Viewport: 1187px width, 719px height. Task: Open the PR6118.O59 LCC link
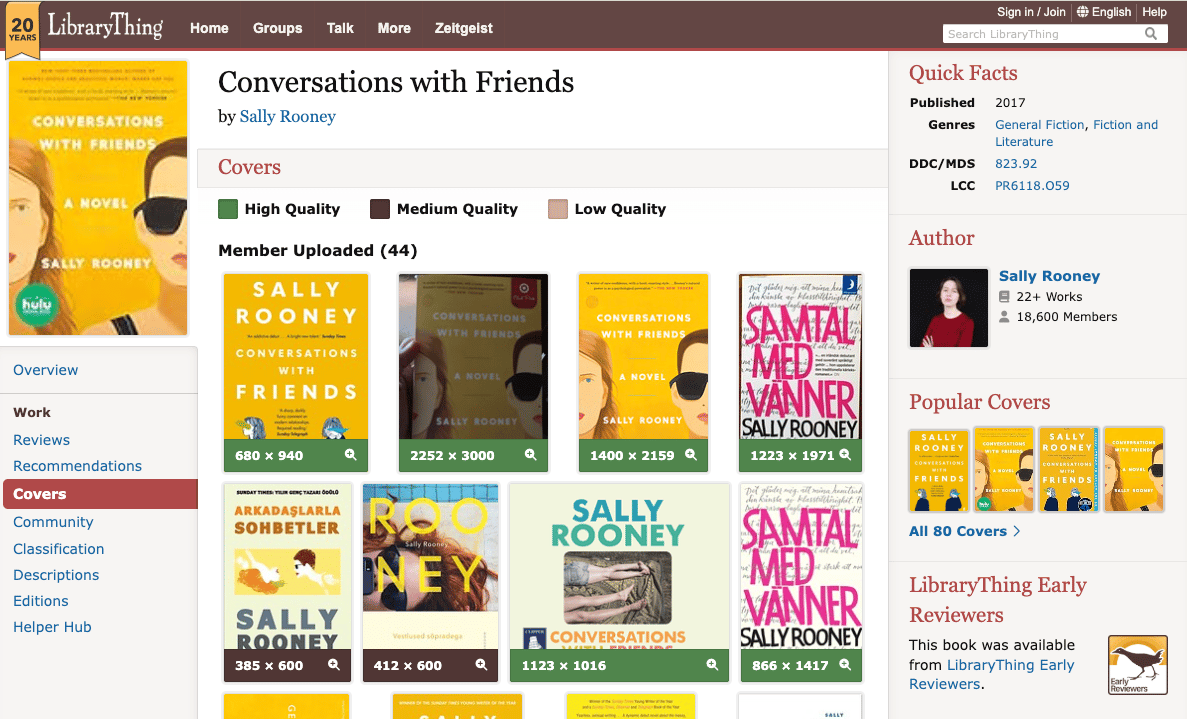click(x=1032, y=185)
